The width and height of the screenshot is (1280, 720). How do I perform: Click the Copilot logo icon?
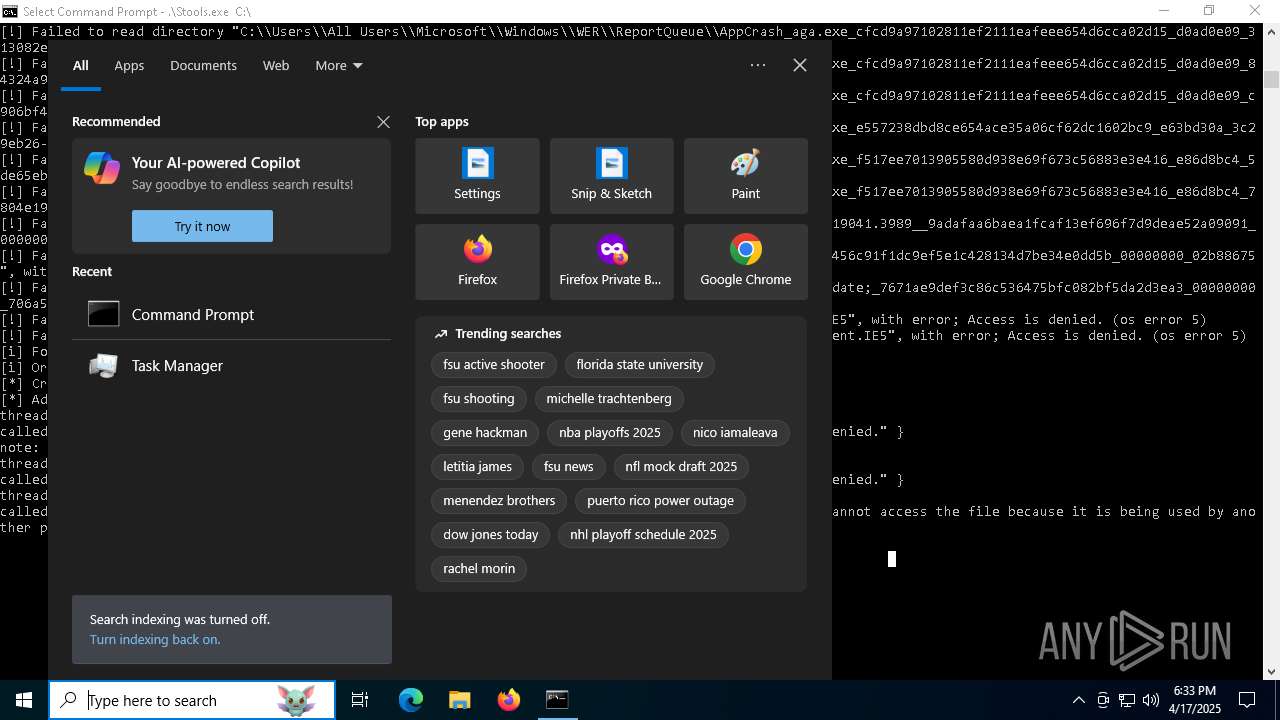tap(102, 168)
